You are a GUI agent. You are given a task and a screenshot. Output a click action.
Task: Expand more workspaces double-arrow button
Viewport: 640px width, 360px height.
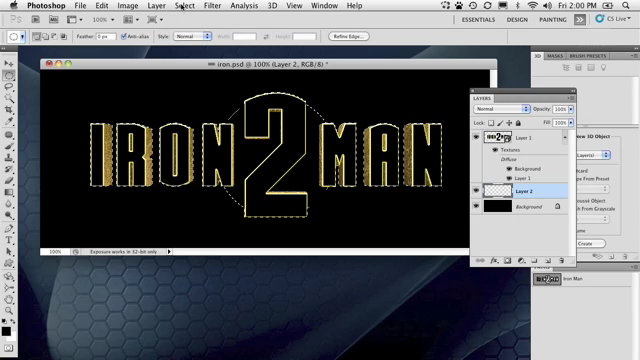pos(580,20)
